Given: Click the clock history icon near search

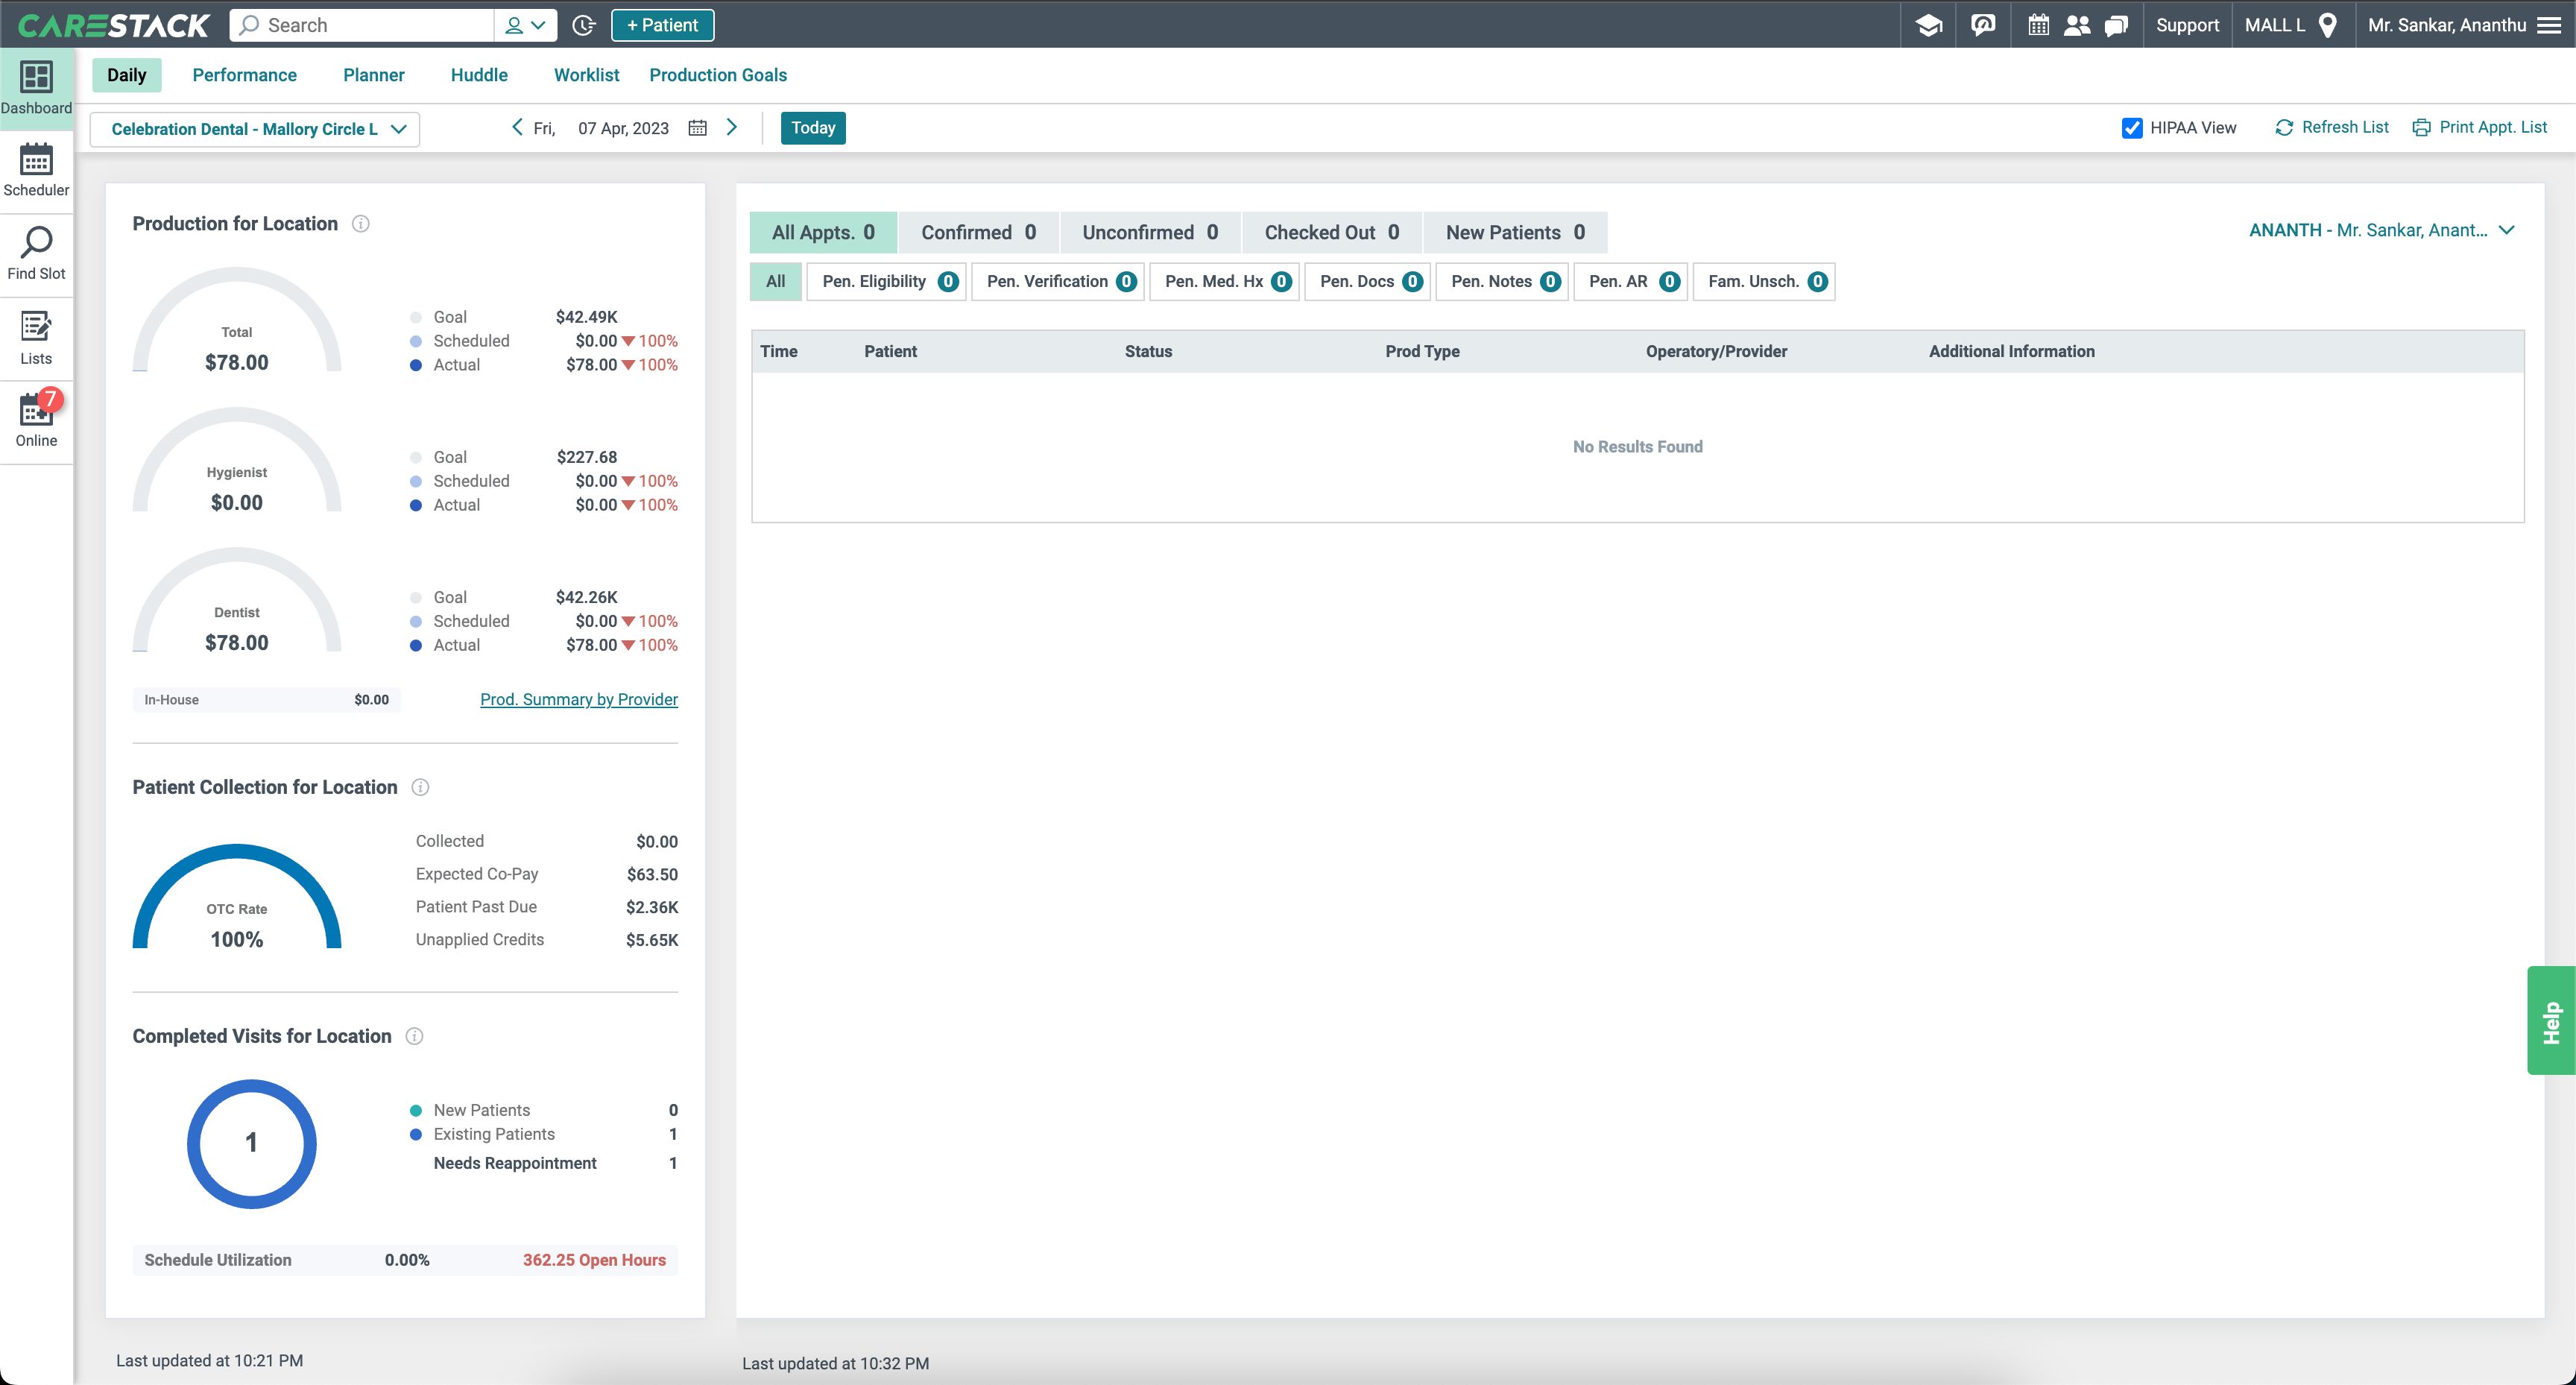Looking at the screenshot, I should click(x=584, y=25).
